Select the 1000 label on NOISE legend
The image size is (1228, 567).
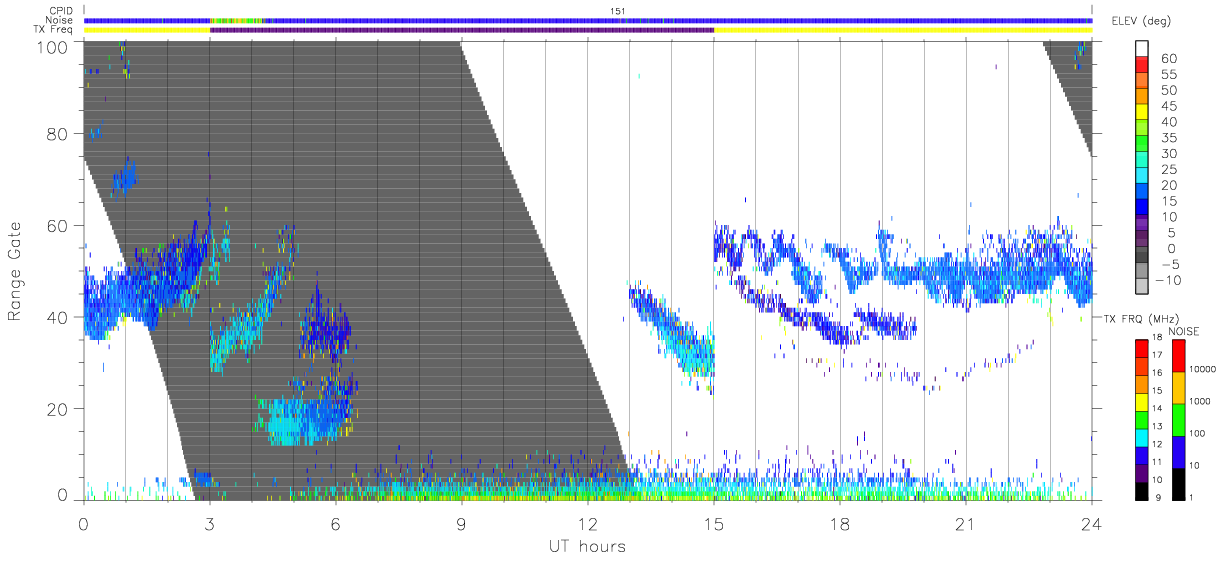(x=1198, y=402)
